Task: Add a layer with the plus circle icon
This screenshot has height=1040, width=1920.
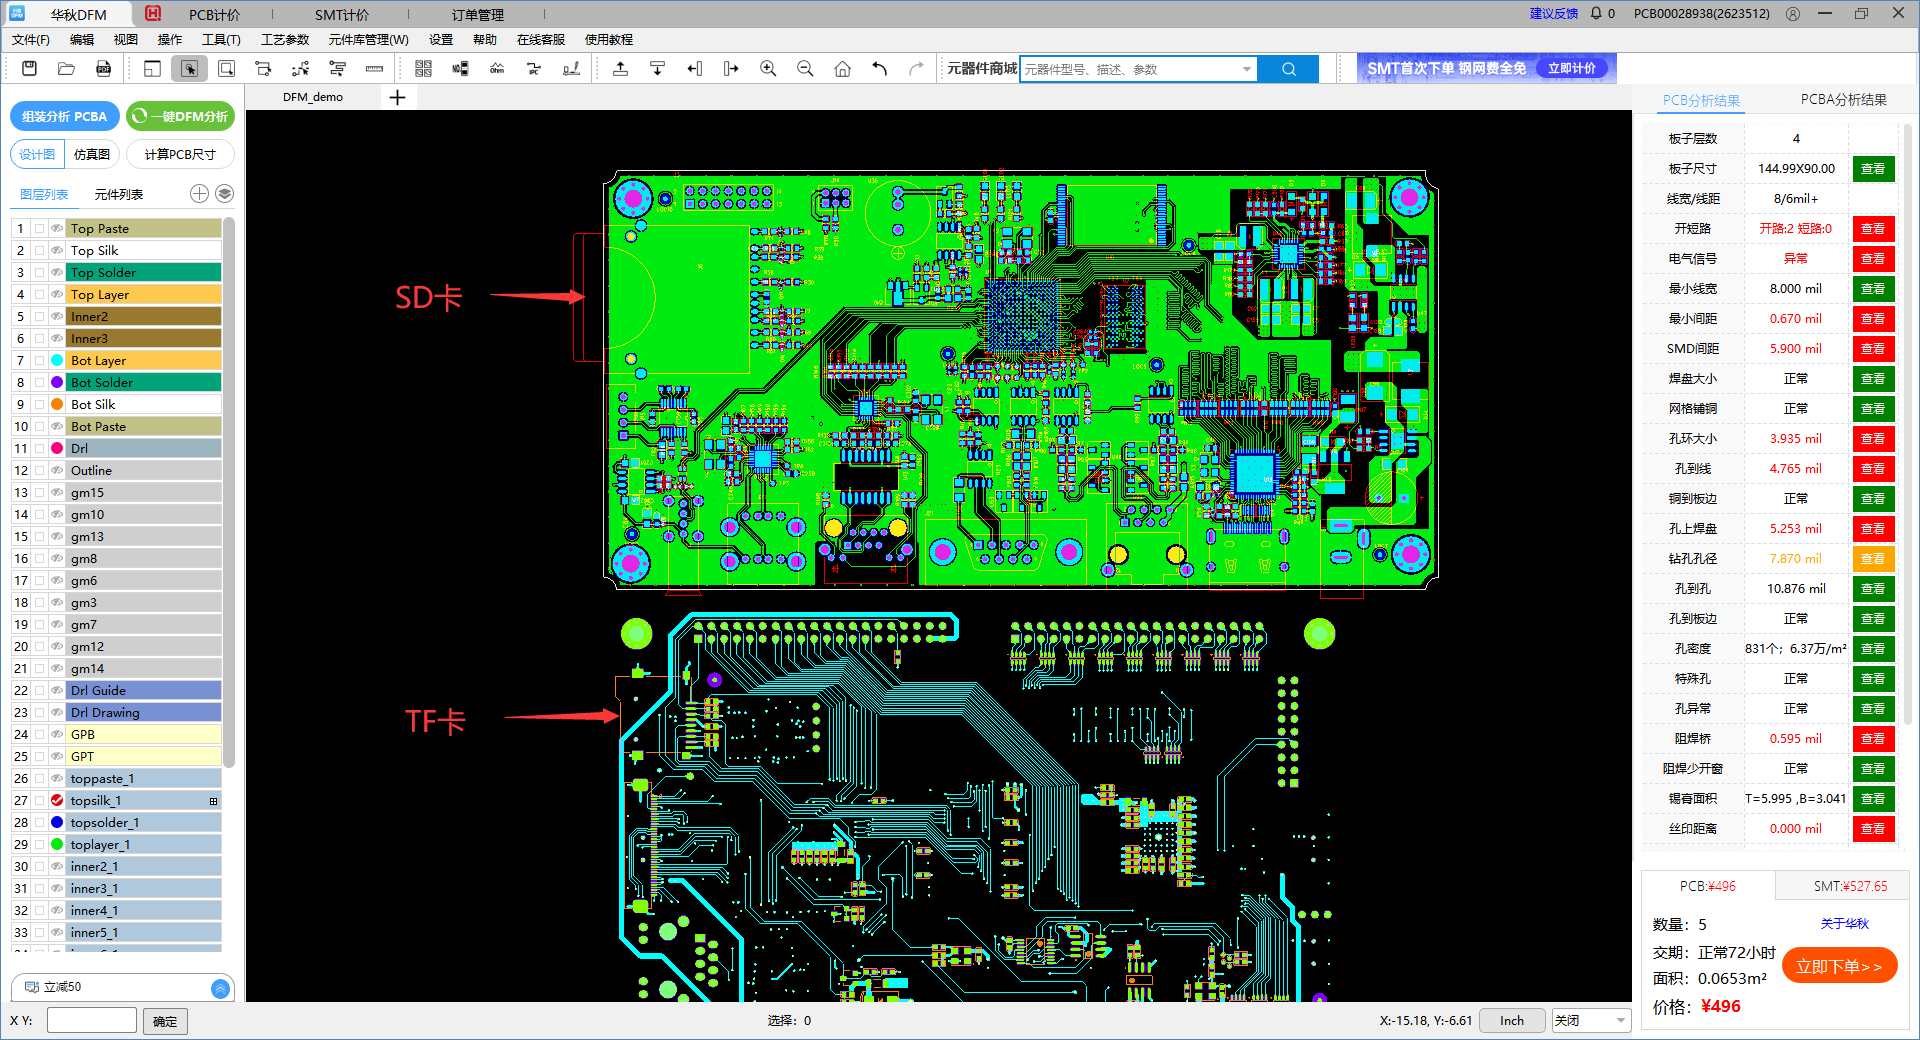Action: tap(199, 194)
